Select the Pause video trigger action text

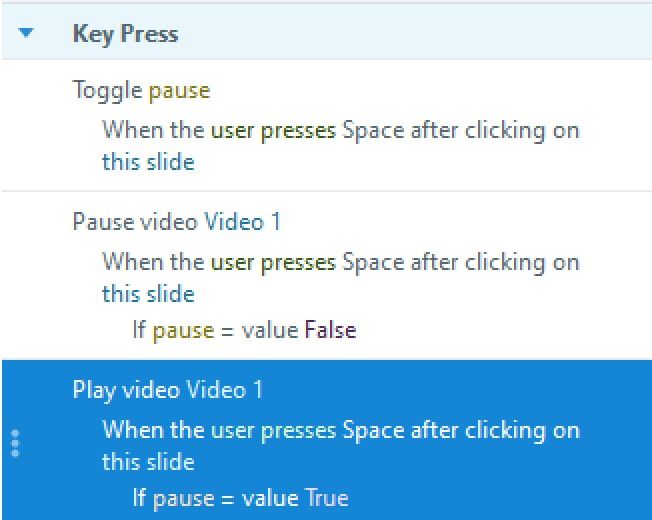[136, 221]
